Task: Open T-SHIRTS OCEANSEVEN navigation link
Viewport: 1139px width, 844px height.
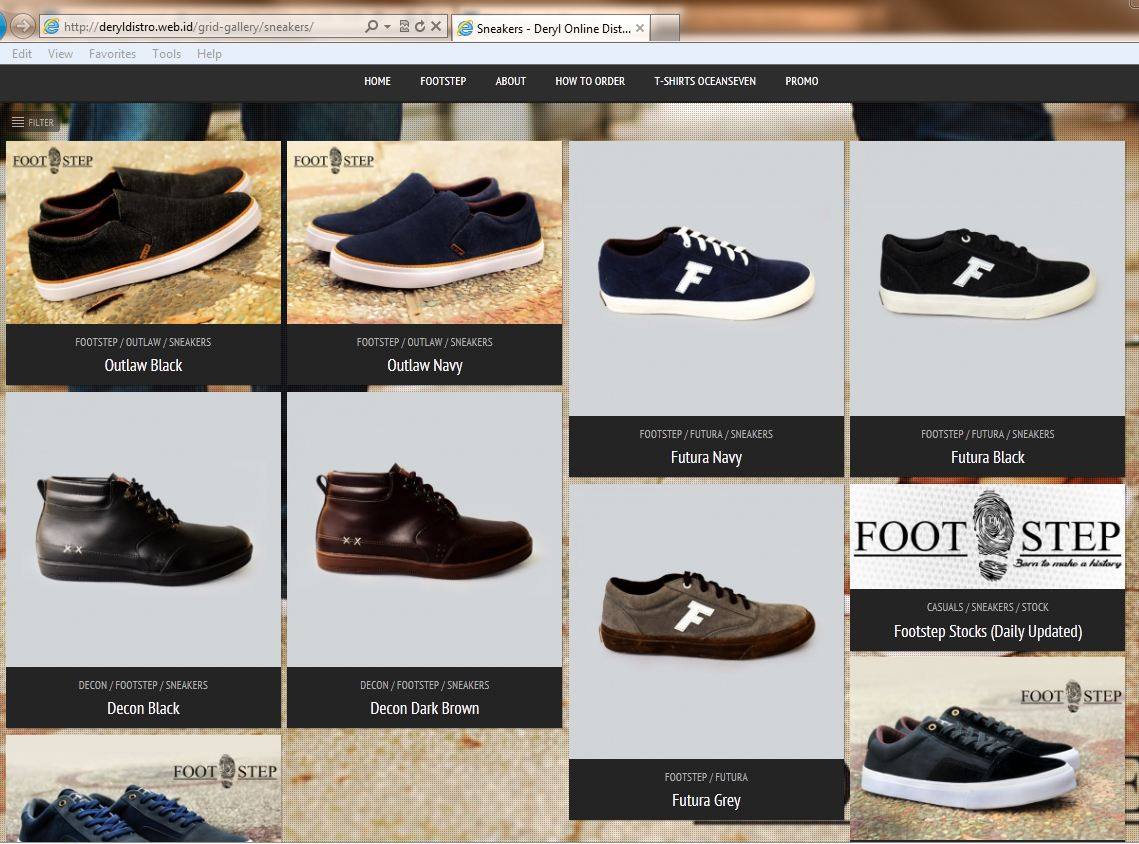Action: click(x=705, y=81)
